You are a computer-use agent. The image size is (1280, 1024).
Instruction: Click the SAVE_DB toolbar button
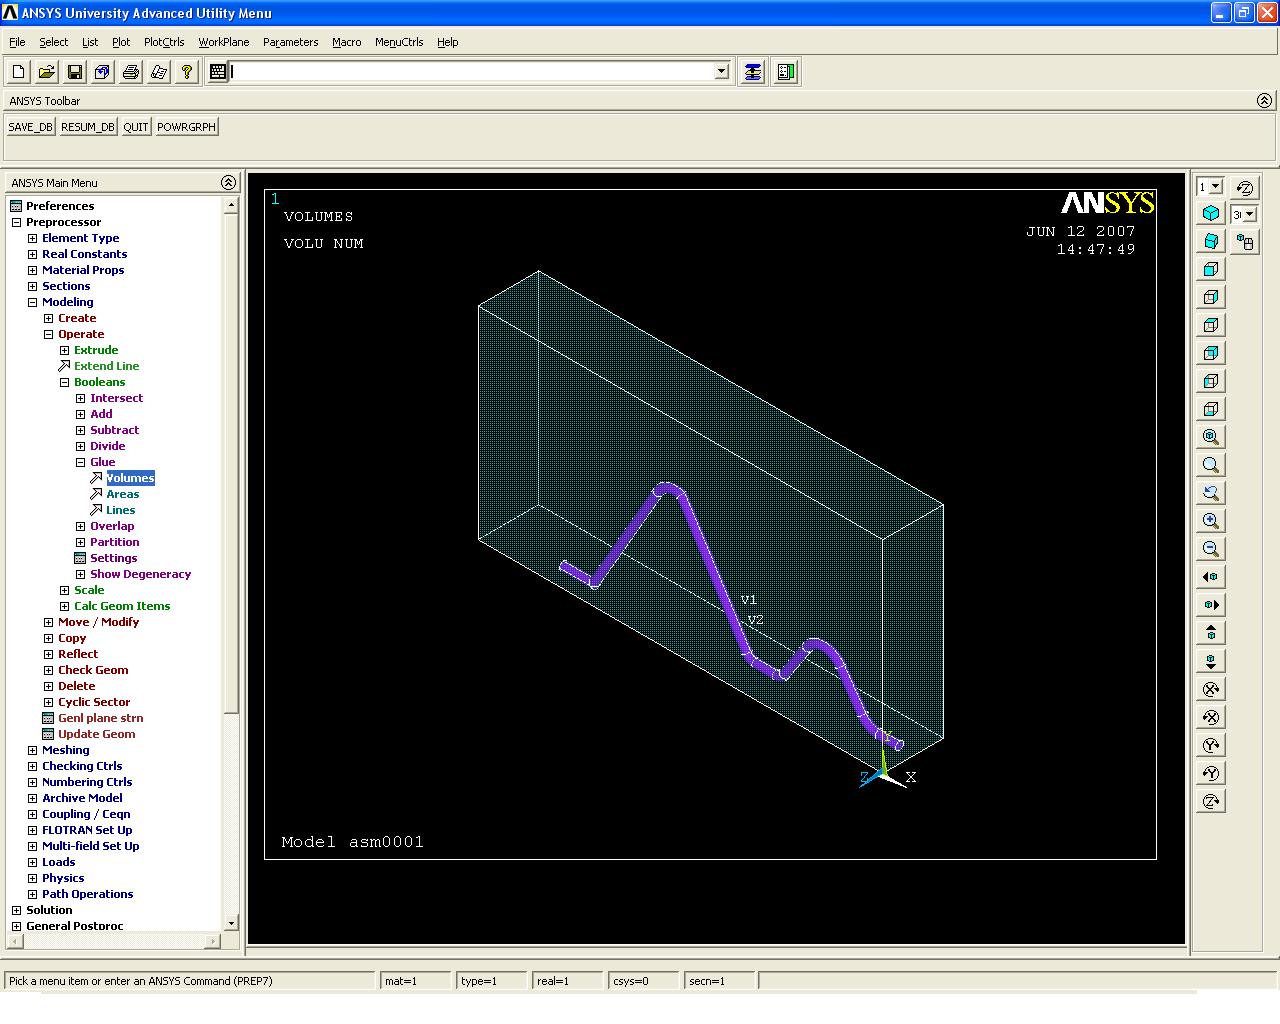pyautogui.click(x=30, y=127)
